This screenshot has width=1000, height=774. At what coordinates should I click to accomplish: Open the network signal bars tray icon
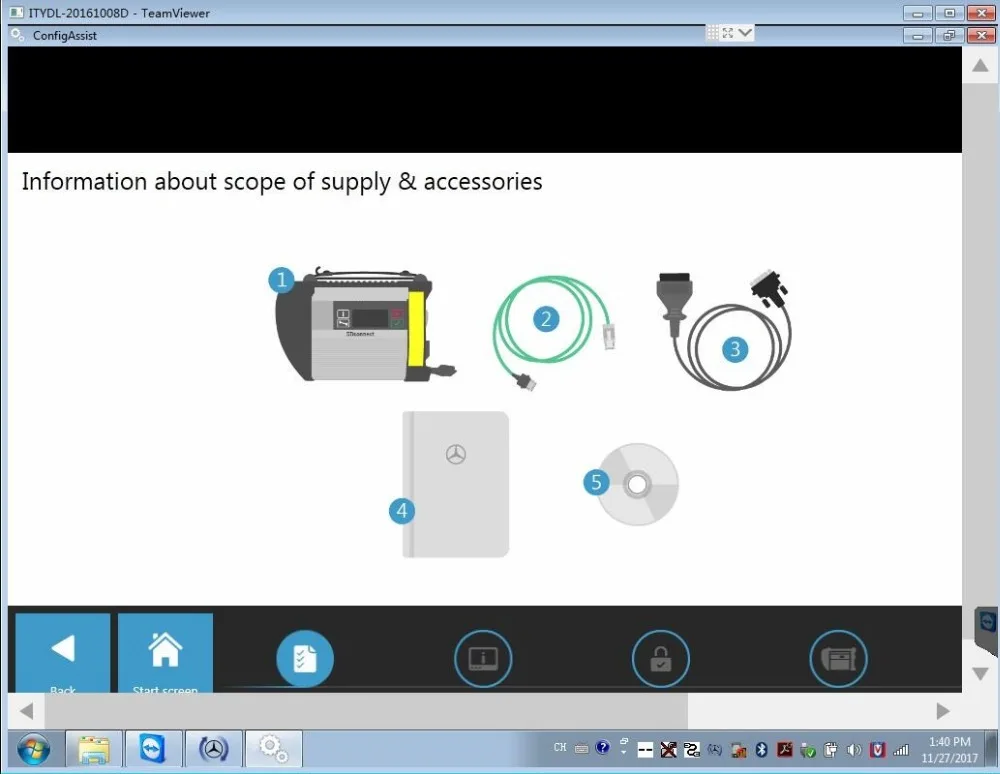[x=901, y=750]
